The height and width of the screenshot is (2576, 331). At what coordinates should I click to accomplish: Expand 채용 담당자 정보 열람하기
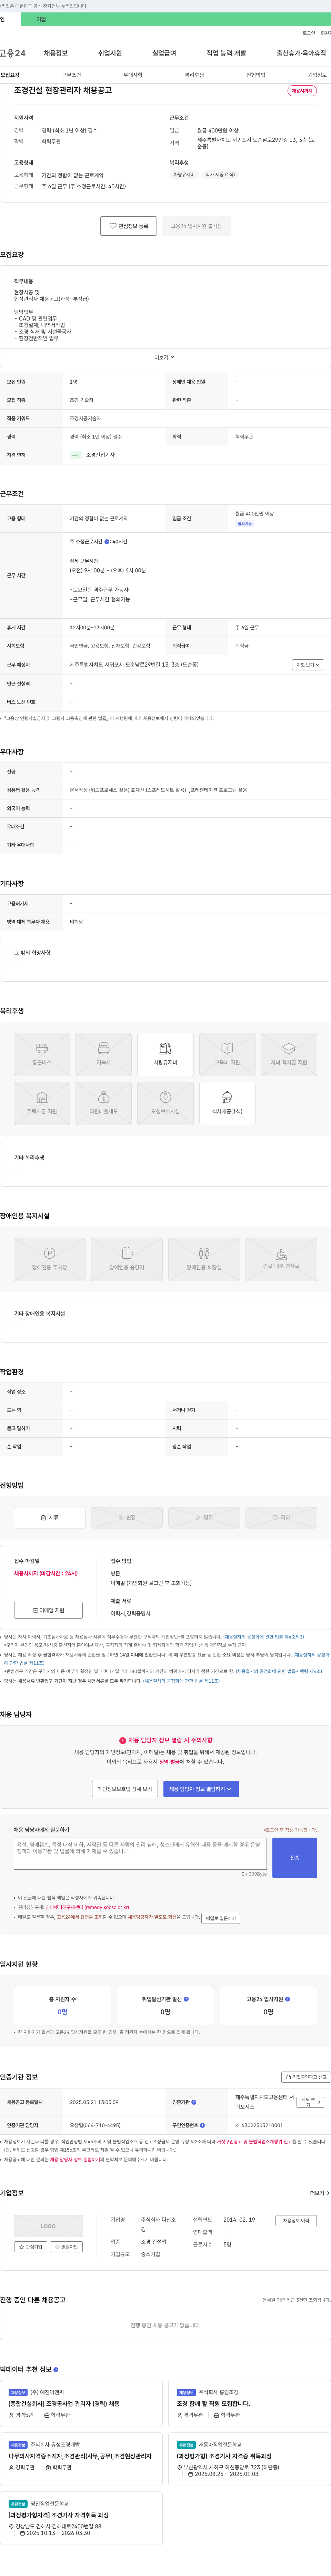click(201, 1789)
